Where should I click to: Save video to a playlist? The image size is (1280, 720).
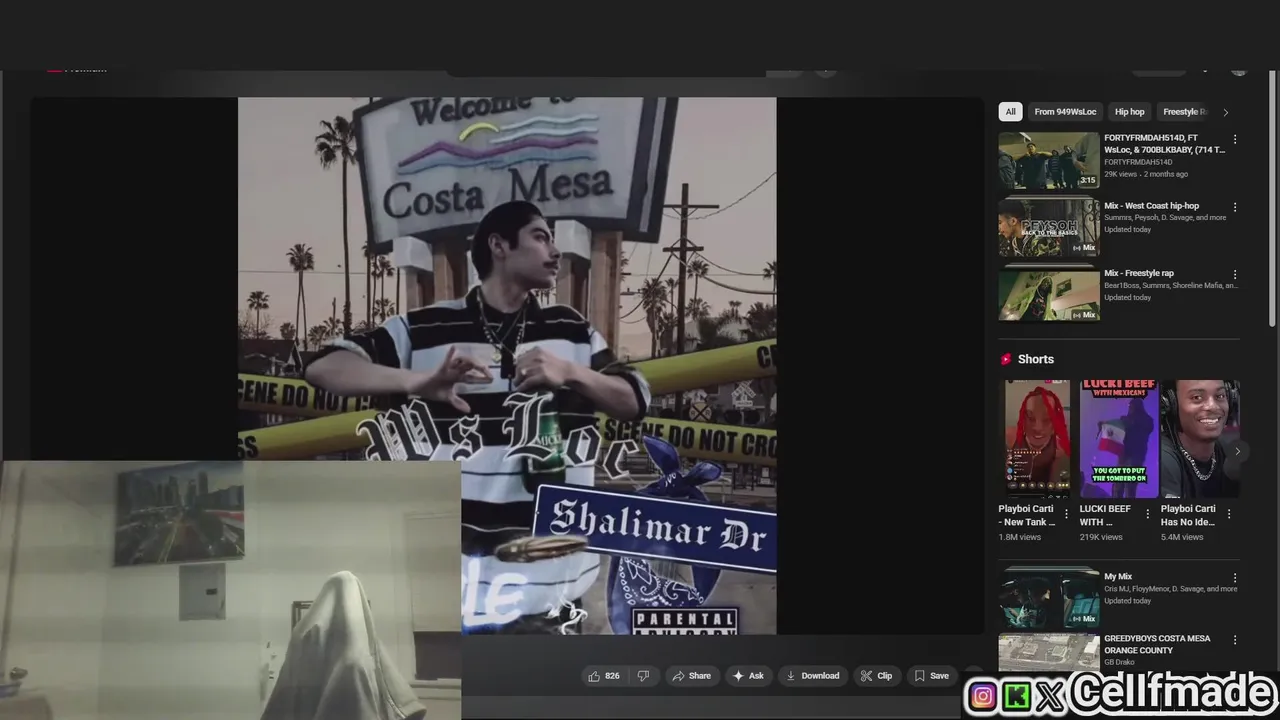tap(931, 676)
